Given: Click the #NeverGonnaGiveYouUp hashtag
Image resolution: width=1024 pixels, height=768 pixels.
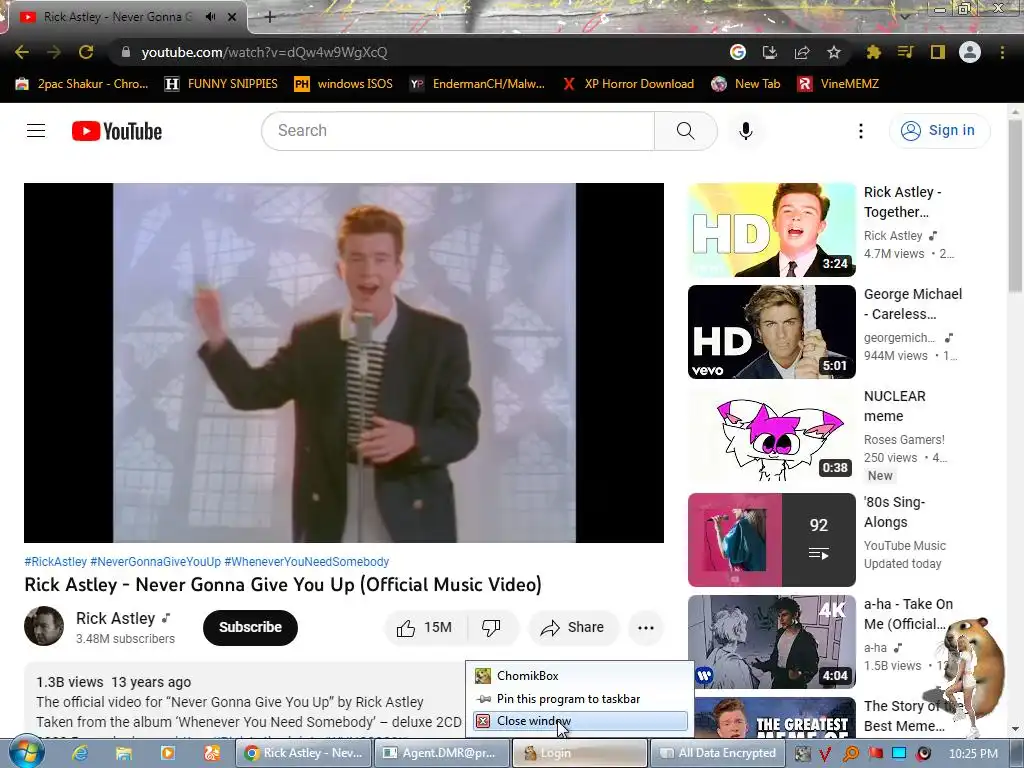Looking at the screenshot, I should pos(155,562).
